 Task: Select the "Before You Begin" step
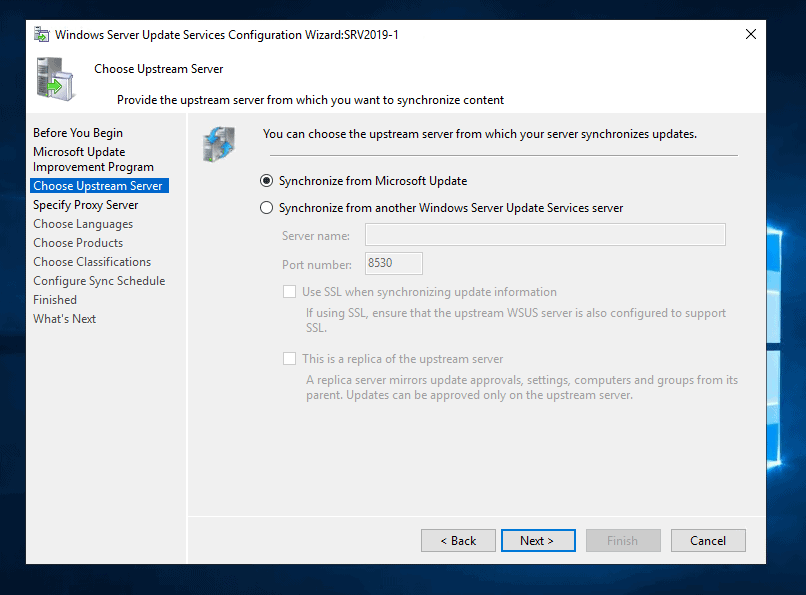click(x=78, y=132)
